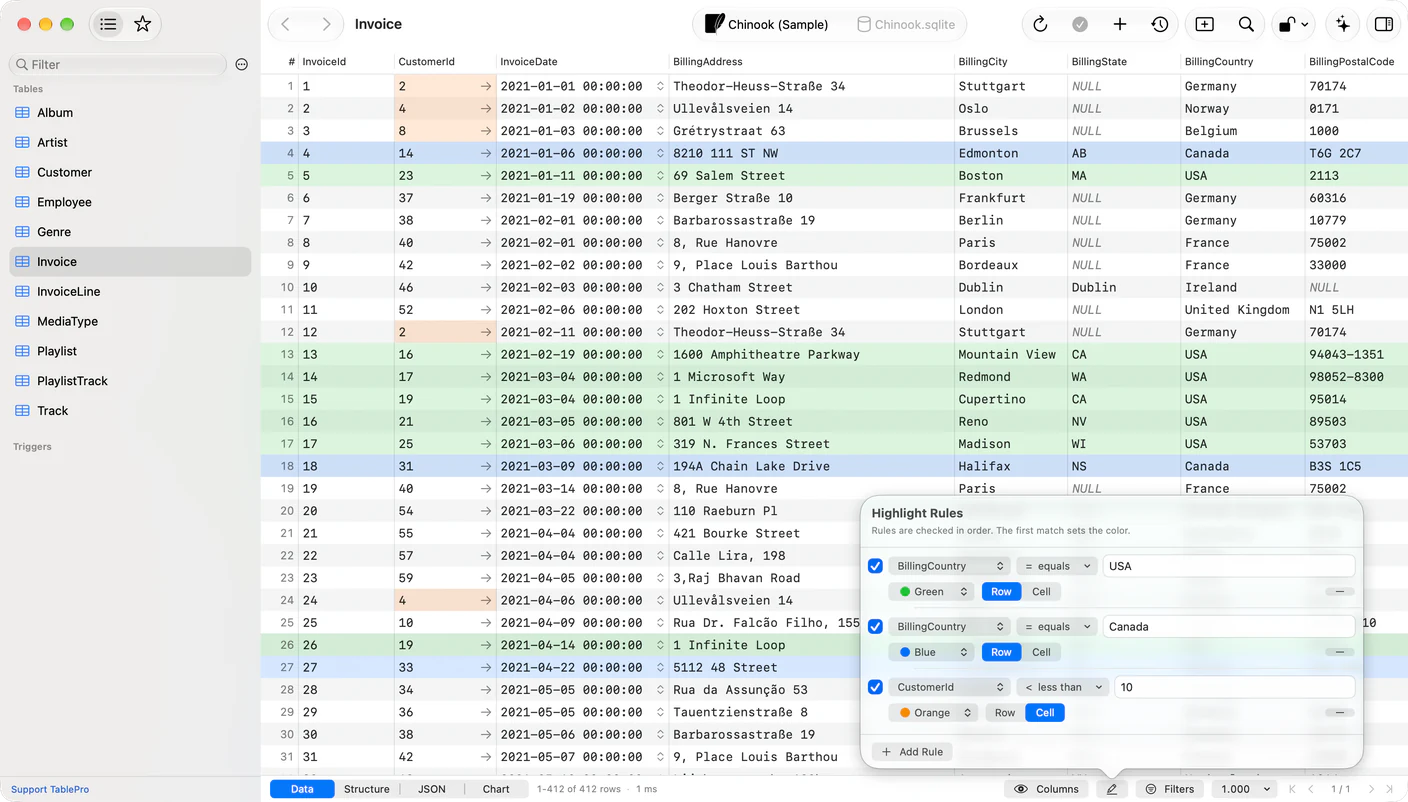The height and width of the screenshot is (802, 1408).
Task: Open the less than operator dropdown
Action: (x=1063, y=687)
